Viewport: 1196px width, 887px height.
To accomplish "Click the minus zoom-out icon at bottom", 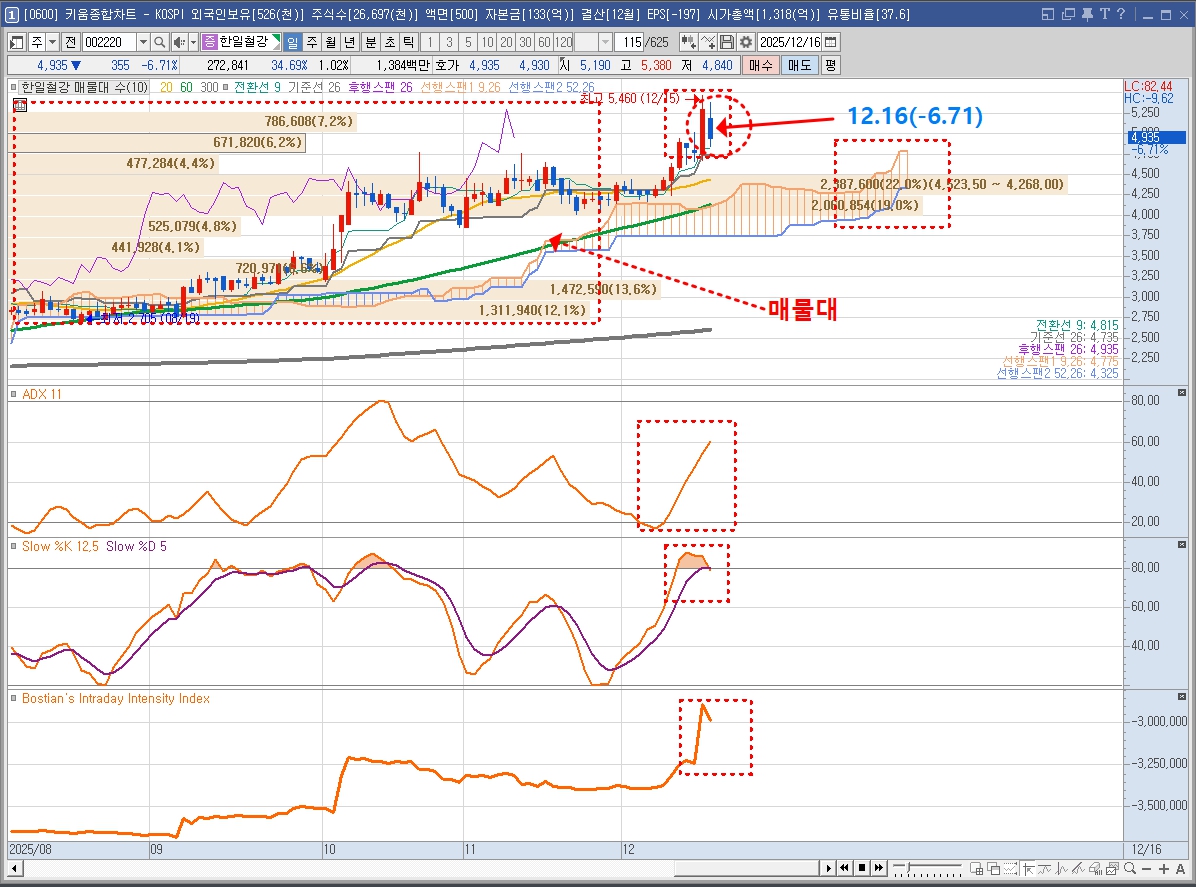I will 1146,869.
